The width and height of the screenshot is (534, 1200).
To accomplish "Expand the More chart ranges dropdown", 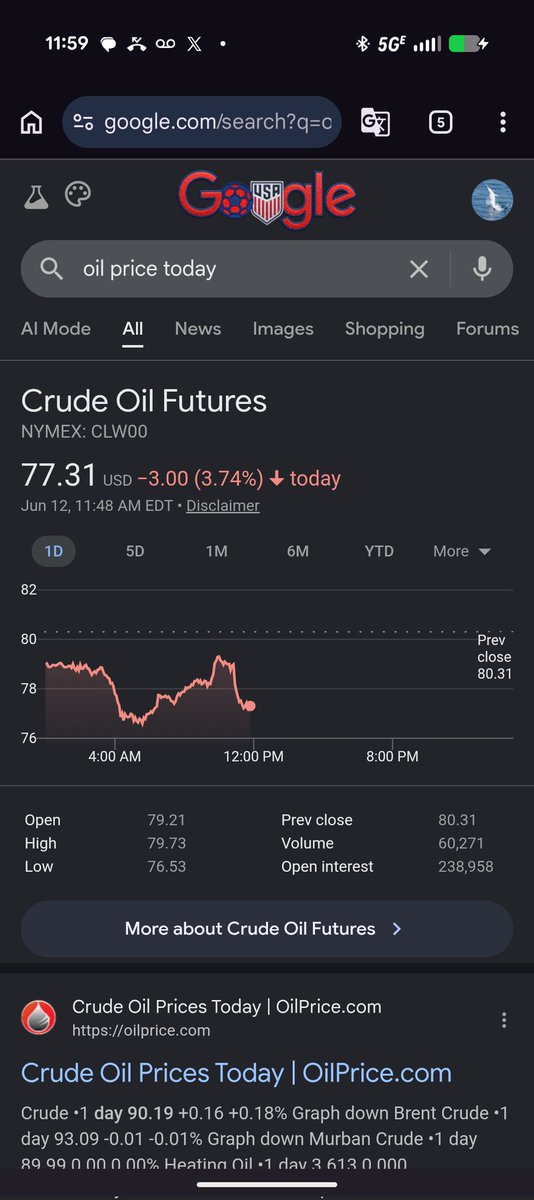I will tap(462, 551).
